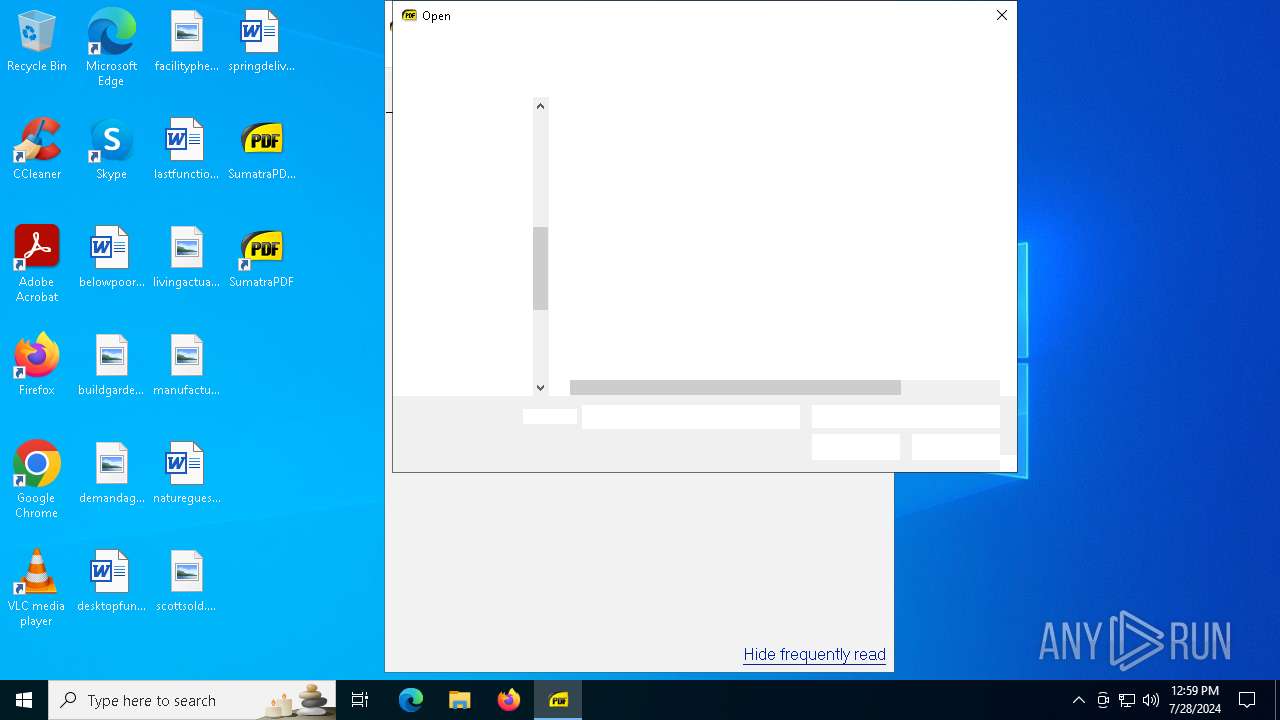Open the Recycle Bin desktop icon
1280x720 pixels.
37,42
